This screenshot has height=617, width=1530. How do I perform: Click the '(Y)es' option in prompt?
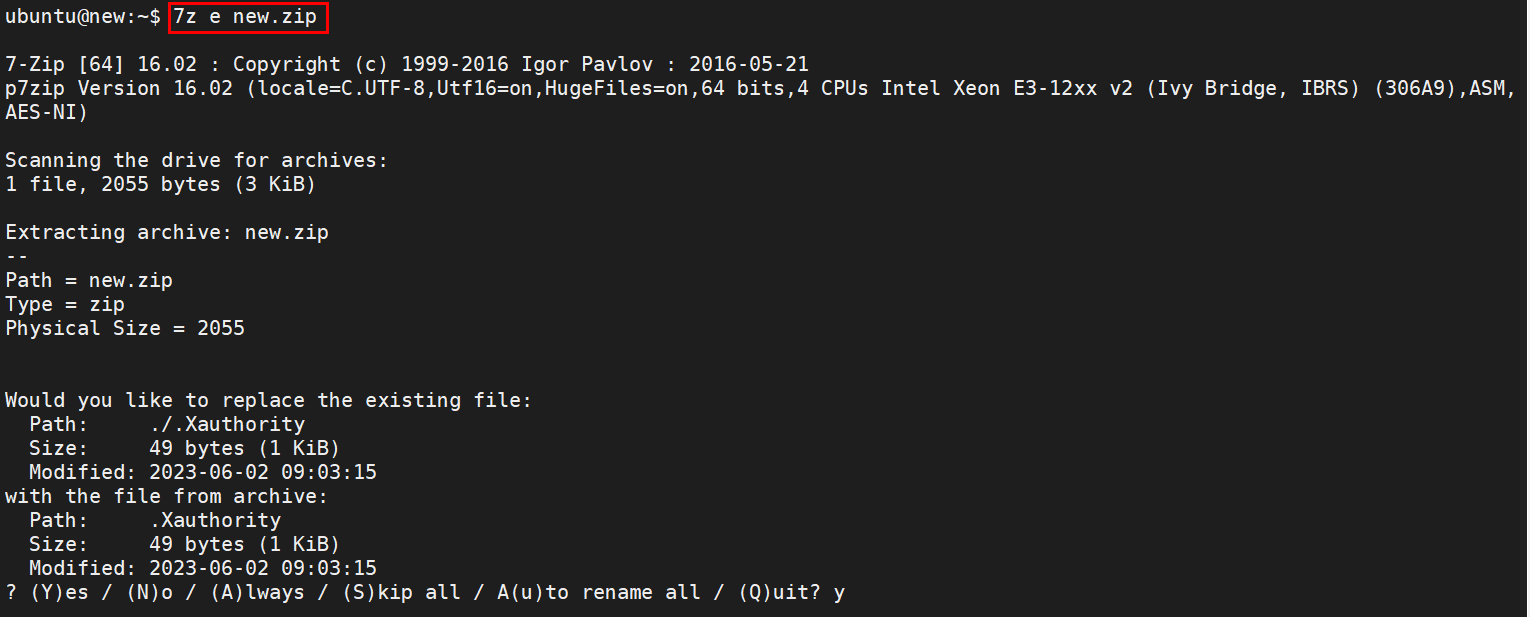click(x=59, y=592)
